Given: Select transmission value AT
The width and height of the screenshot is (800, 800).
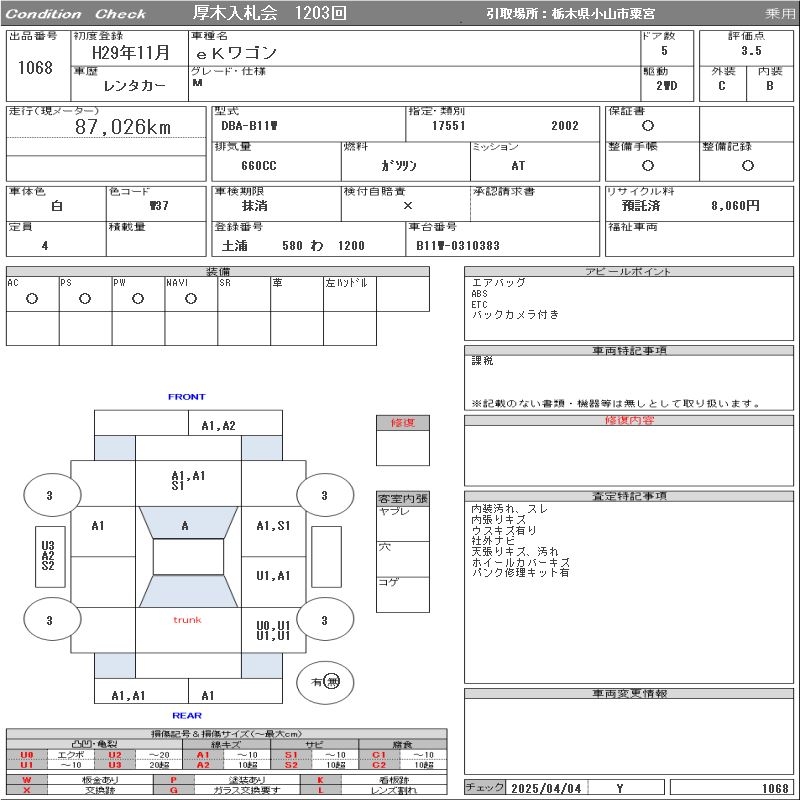Looking at the screenshot, I should [x=518, y=166].
